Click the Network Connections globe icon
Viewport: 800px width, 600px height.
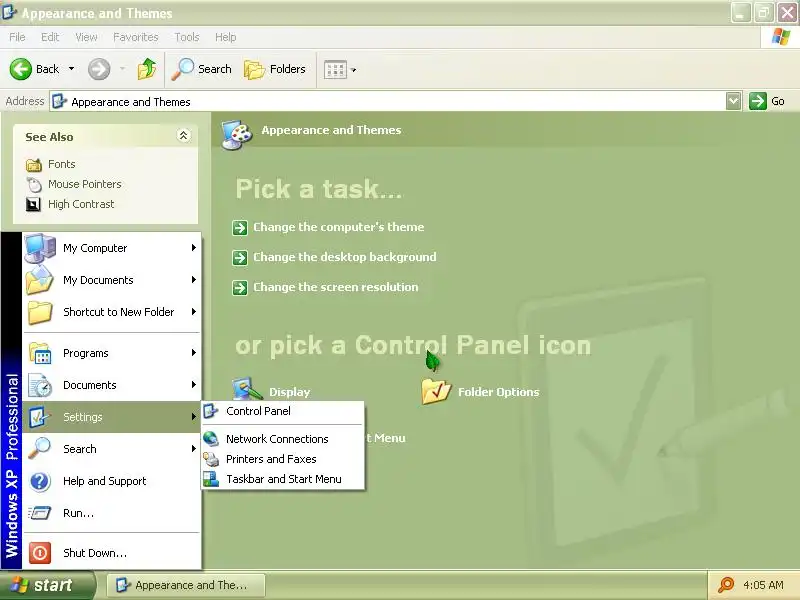click(211, 439)
